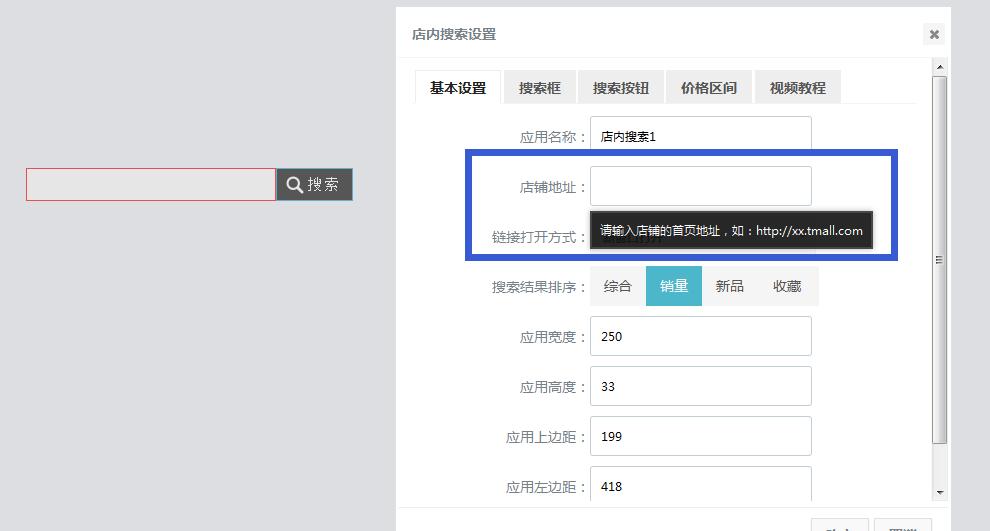The image size is (990, 531).
Task: Click the 应用宽度 field with 250
Action: click(x=701, y=336)
